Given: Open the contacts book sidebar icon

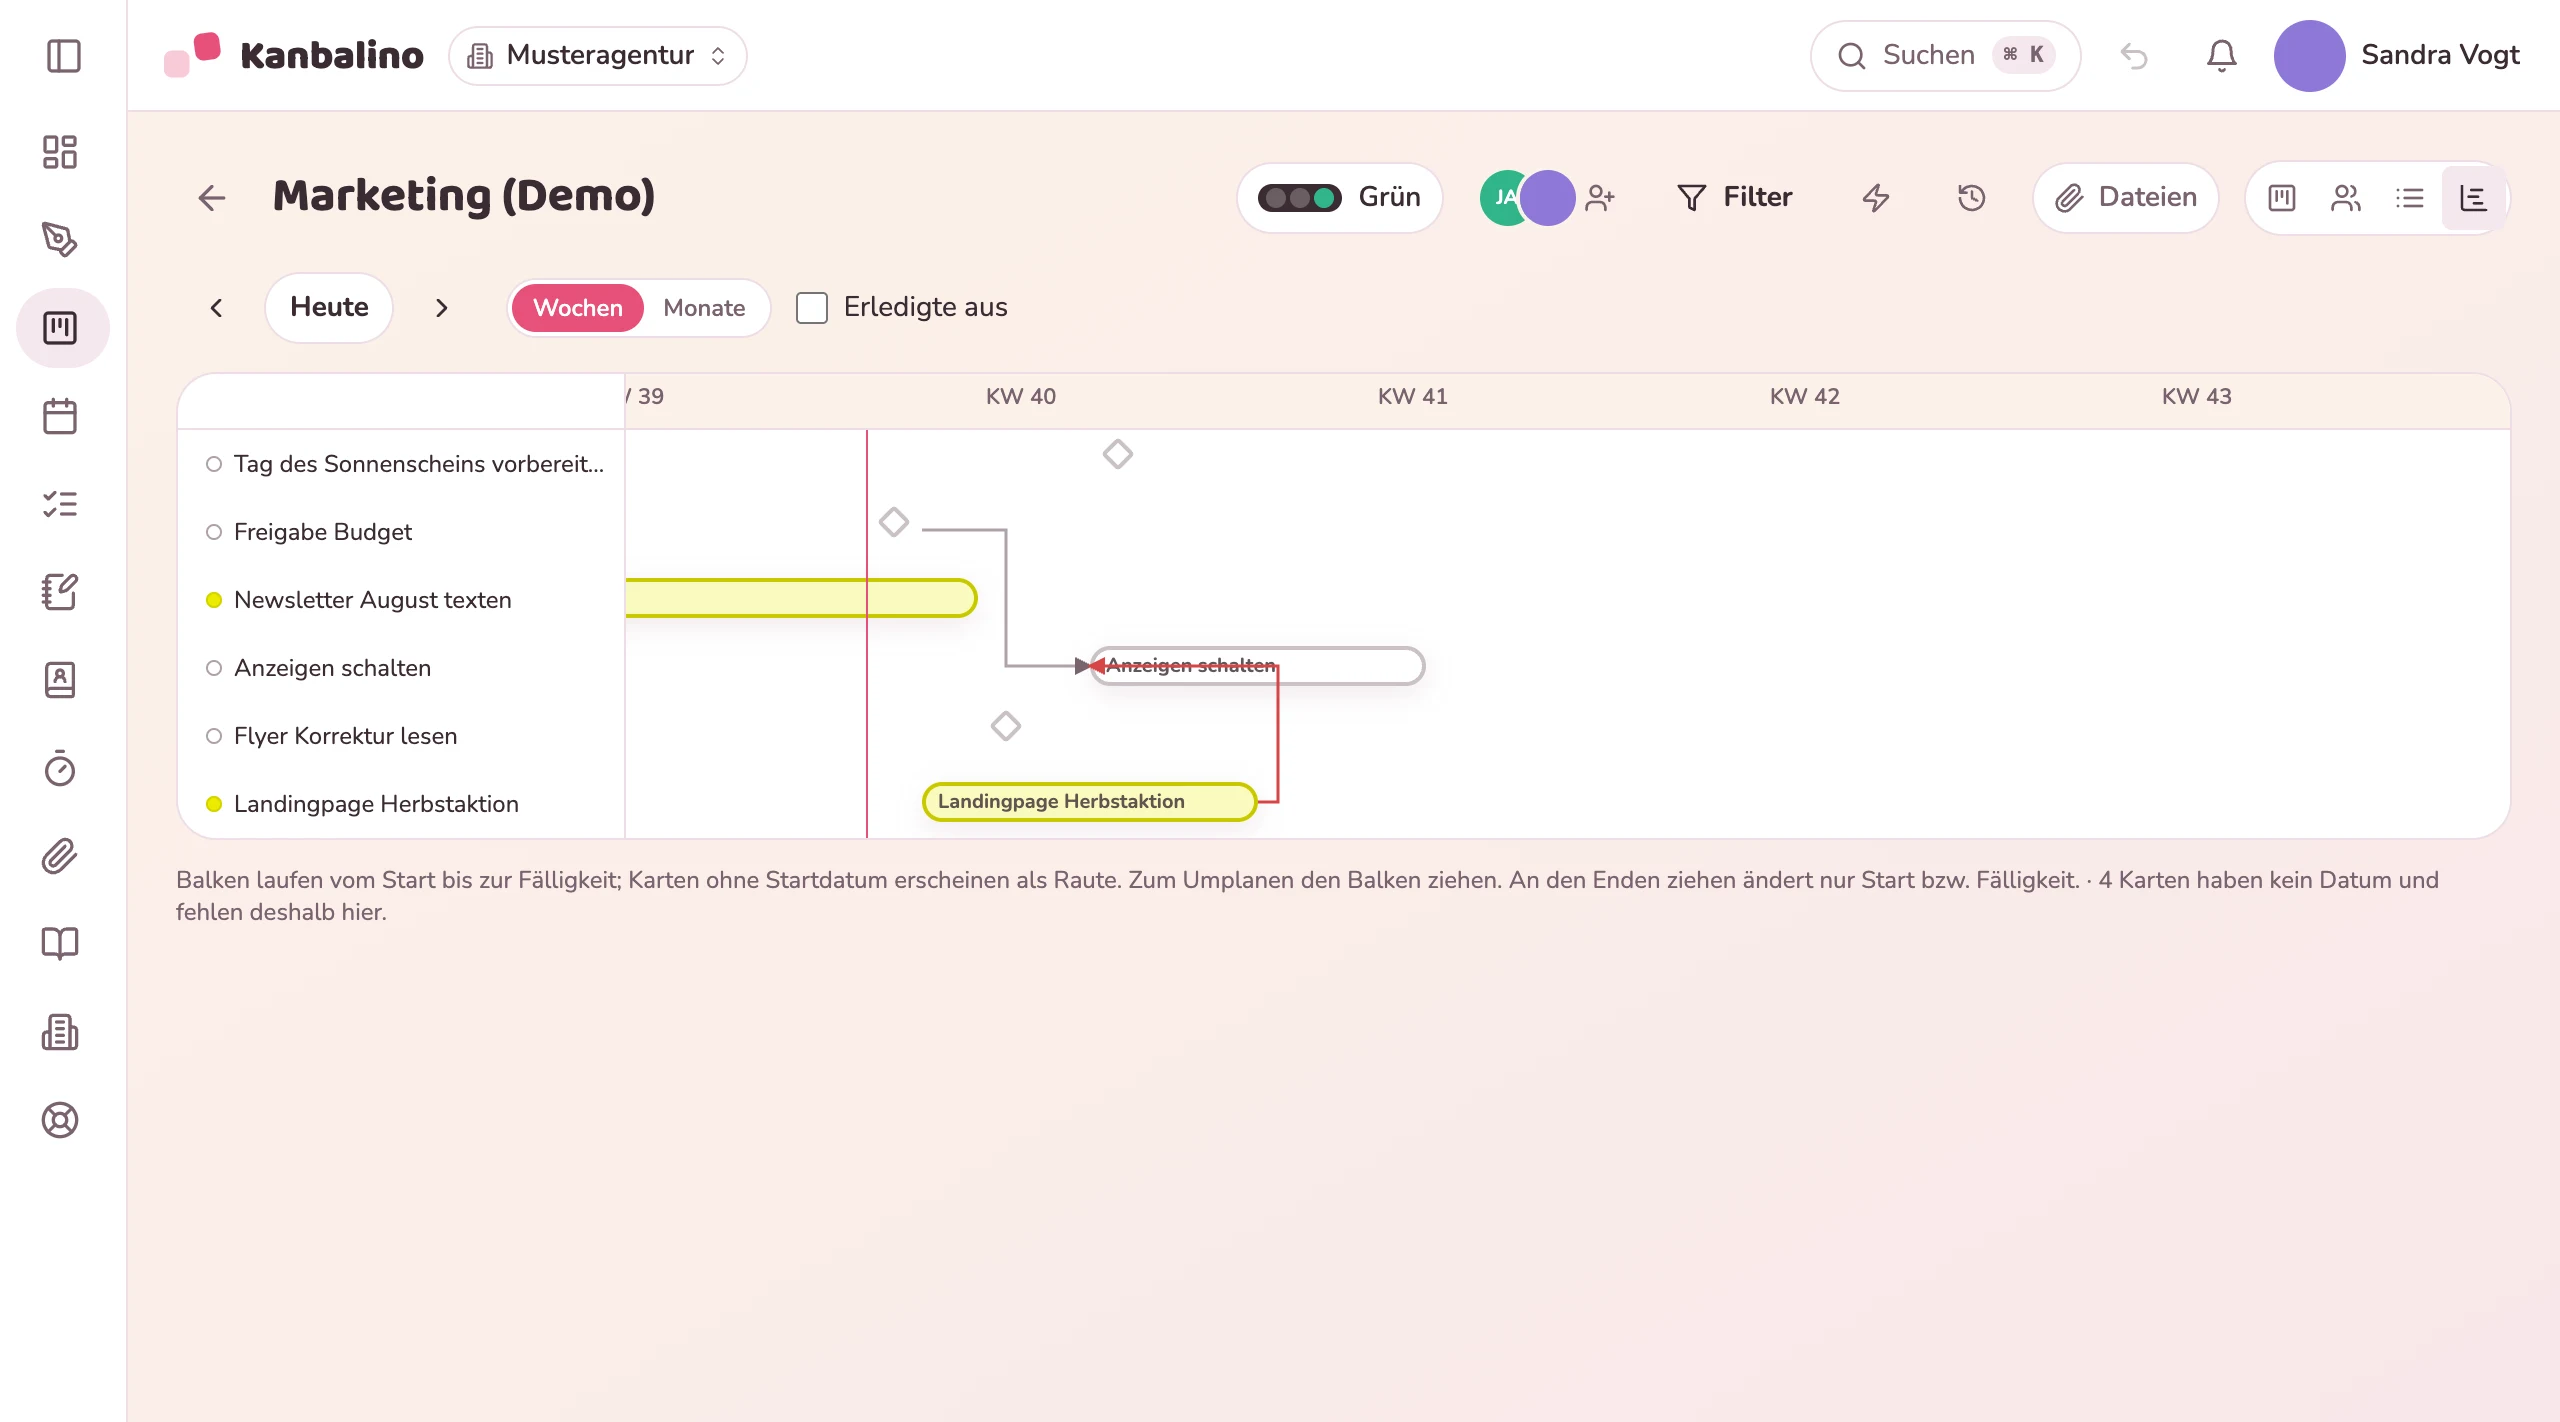Looking at the screenshot, I should [60, 680].
